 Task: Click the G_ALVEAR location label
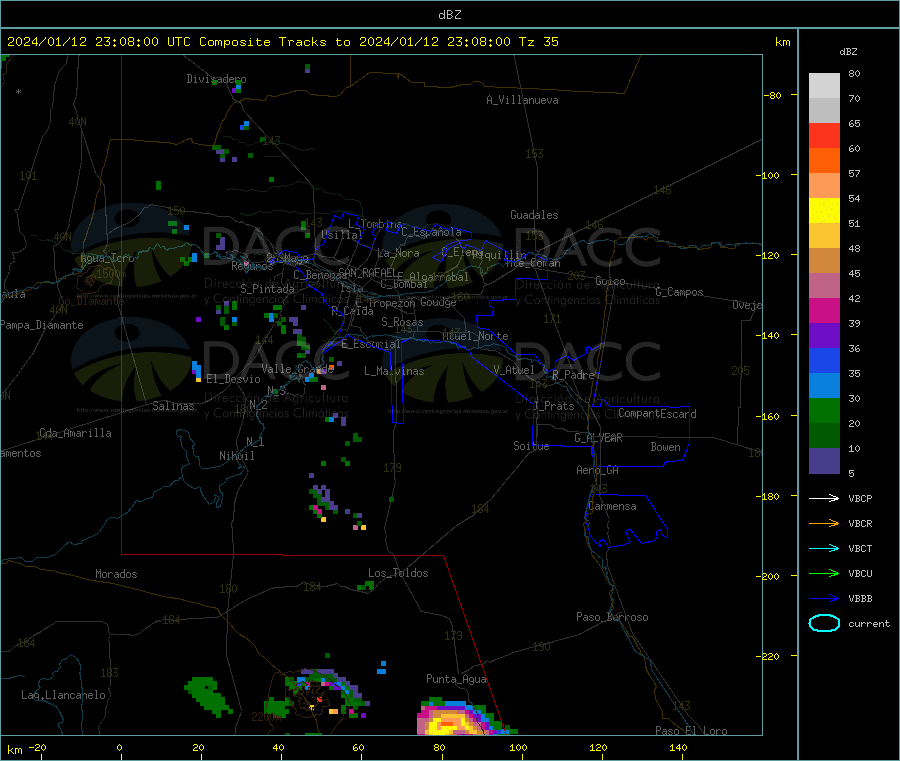pos(598,438)
